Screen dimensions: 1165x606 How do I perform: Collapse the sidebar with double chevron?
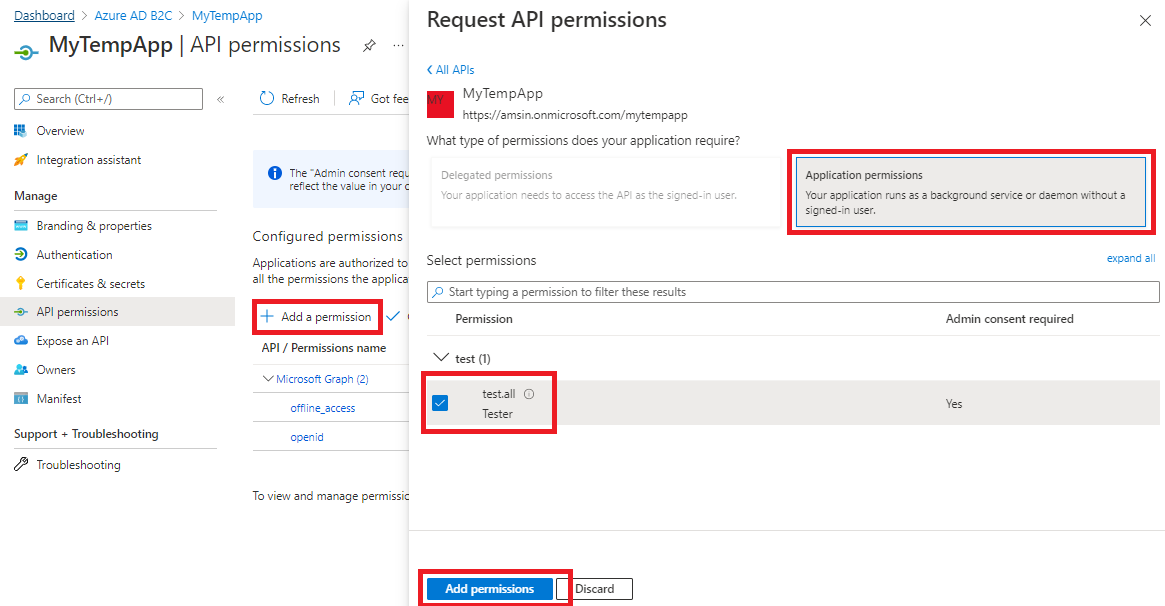[221, 99]
